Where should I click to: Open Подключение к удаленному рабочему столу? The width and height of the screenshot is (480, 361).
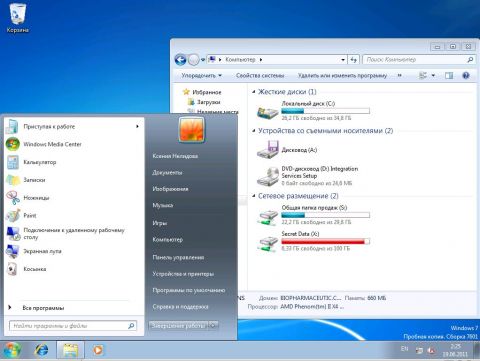click(x=74, y=233)
